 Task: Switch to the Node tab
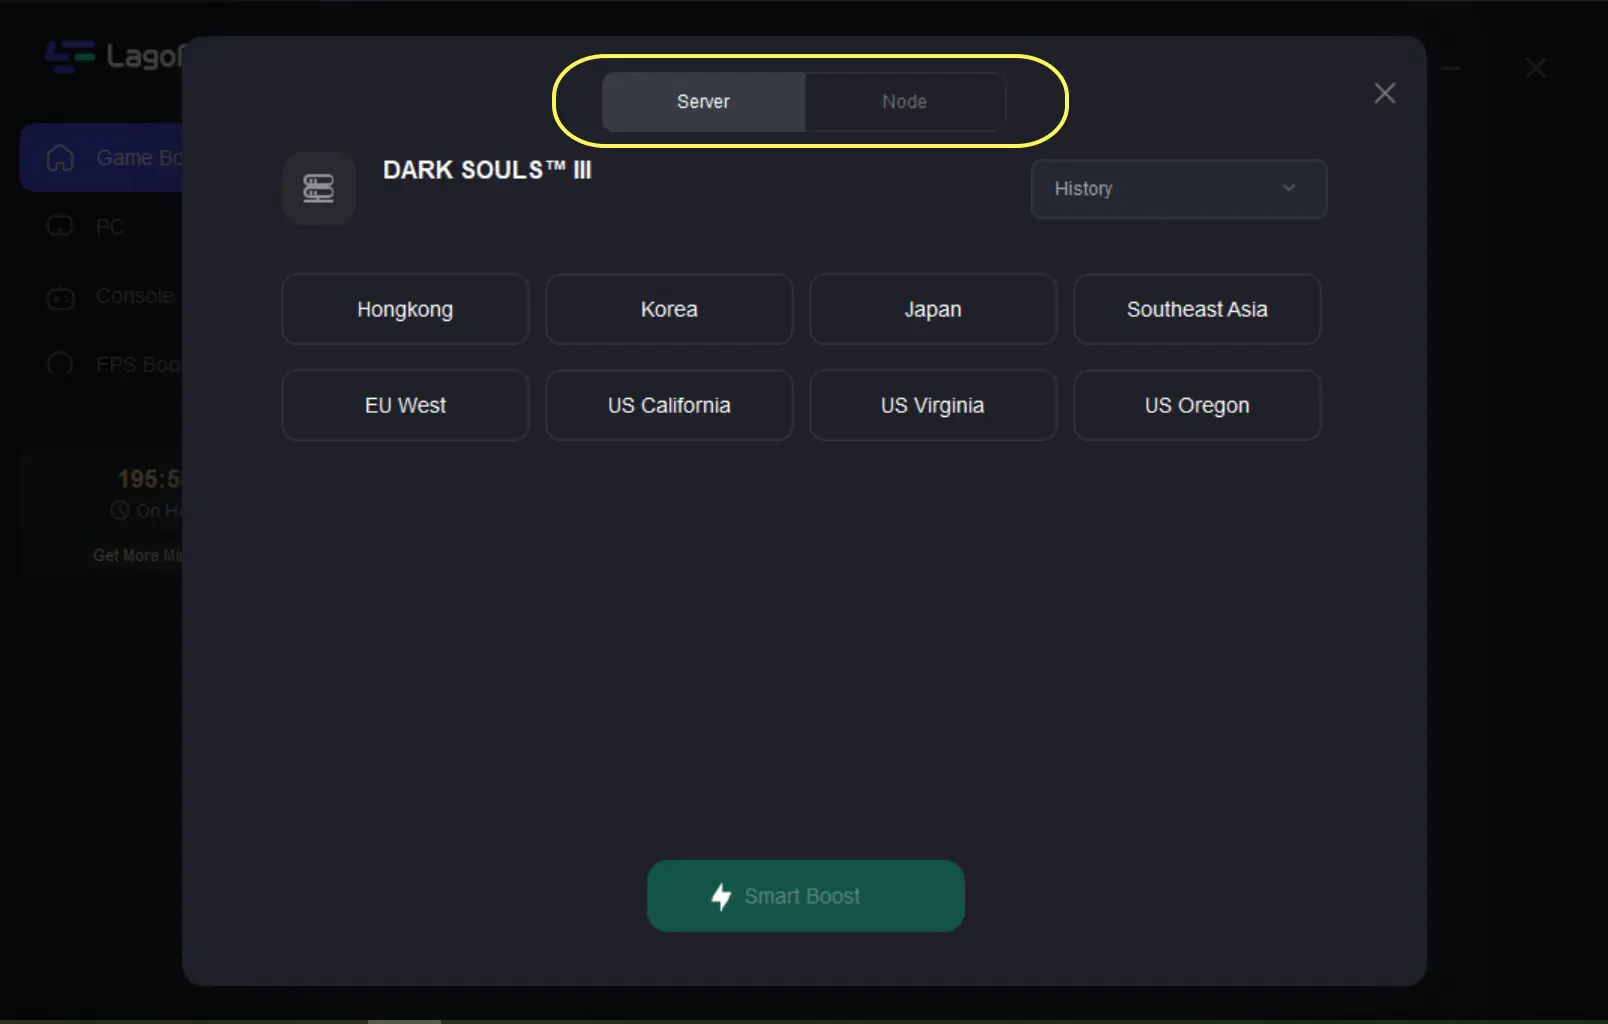(x=904, y=102)
